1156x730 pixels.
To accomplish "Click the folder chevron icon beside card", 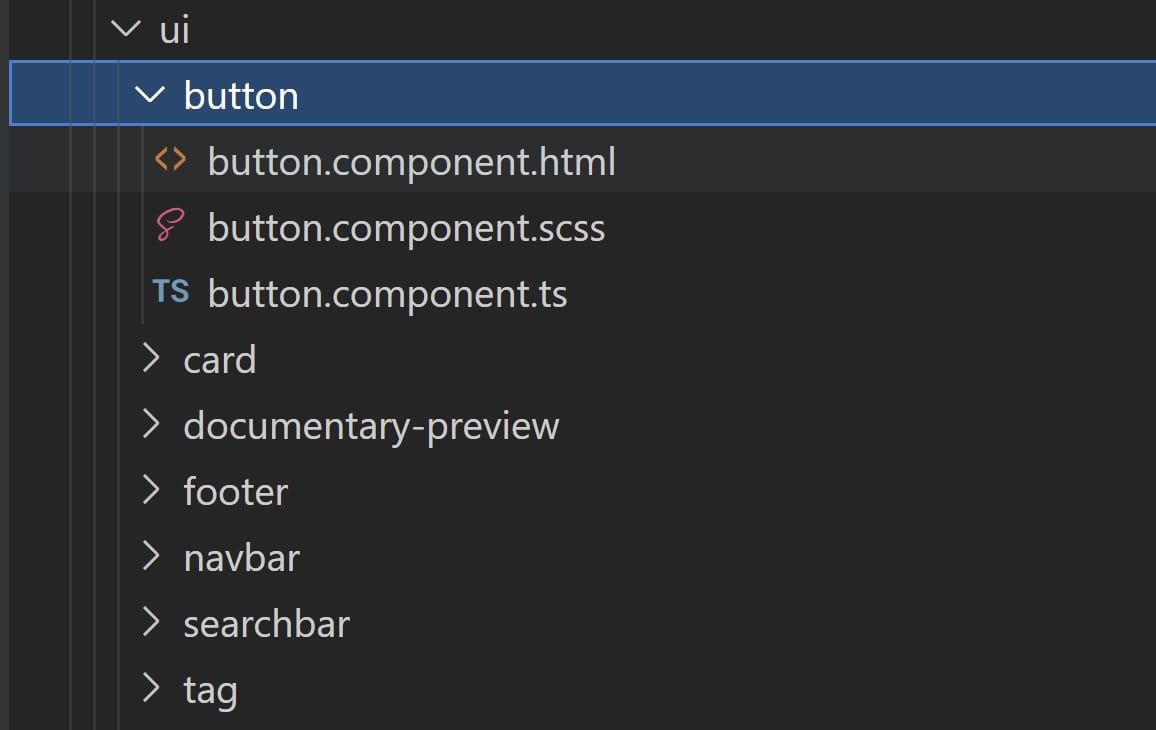I will [x=152, y=359].
